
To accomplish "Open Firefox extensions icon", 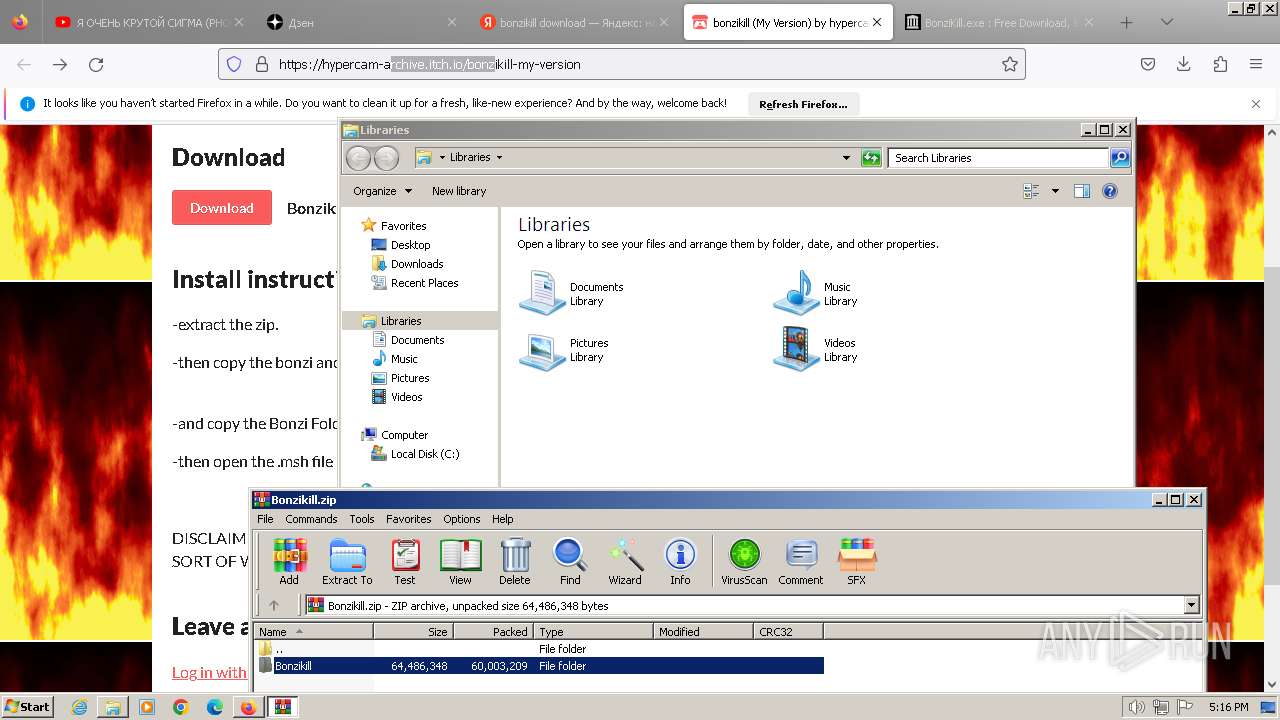I will tap(1220, 64).
